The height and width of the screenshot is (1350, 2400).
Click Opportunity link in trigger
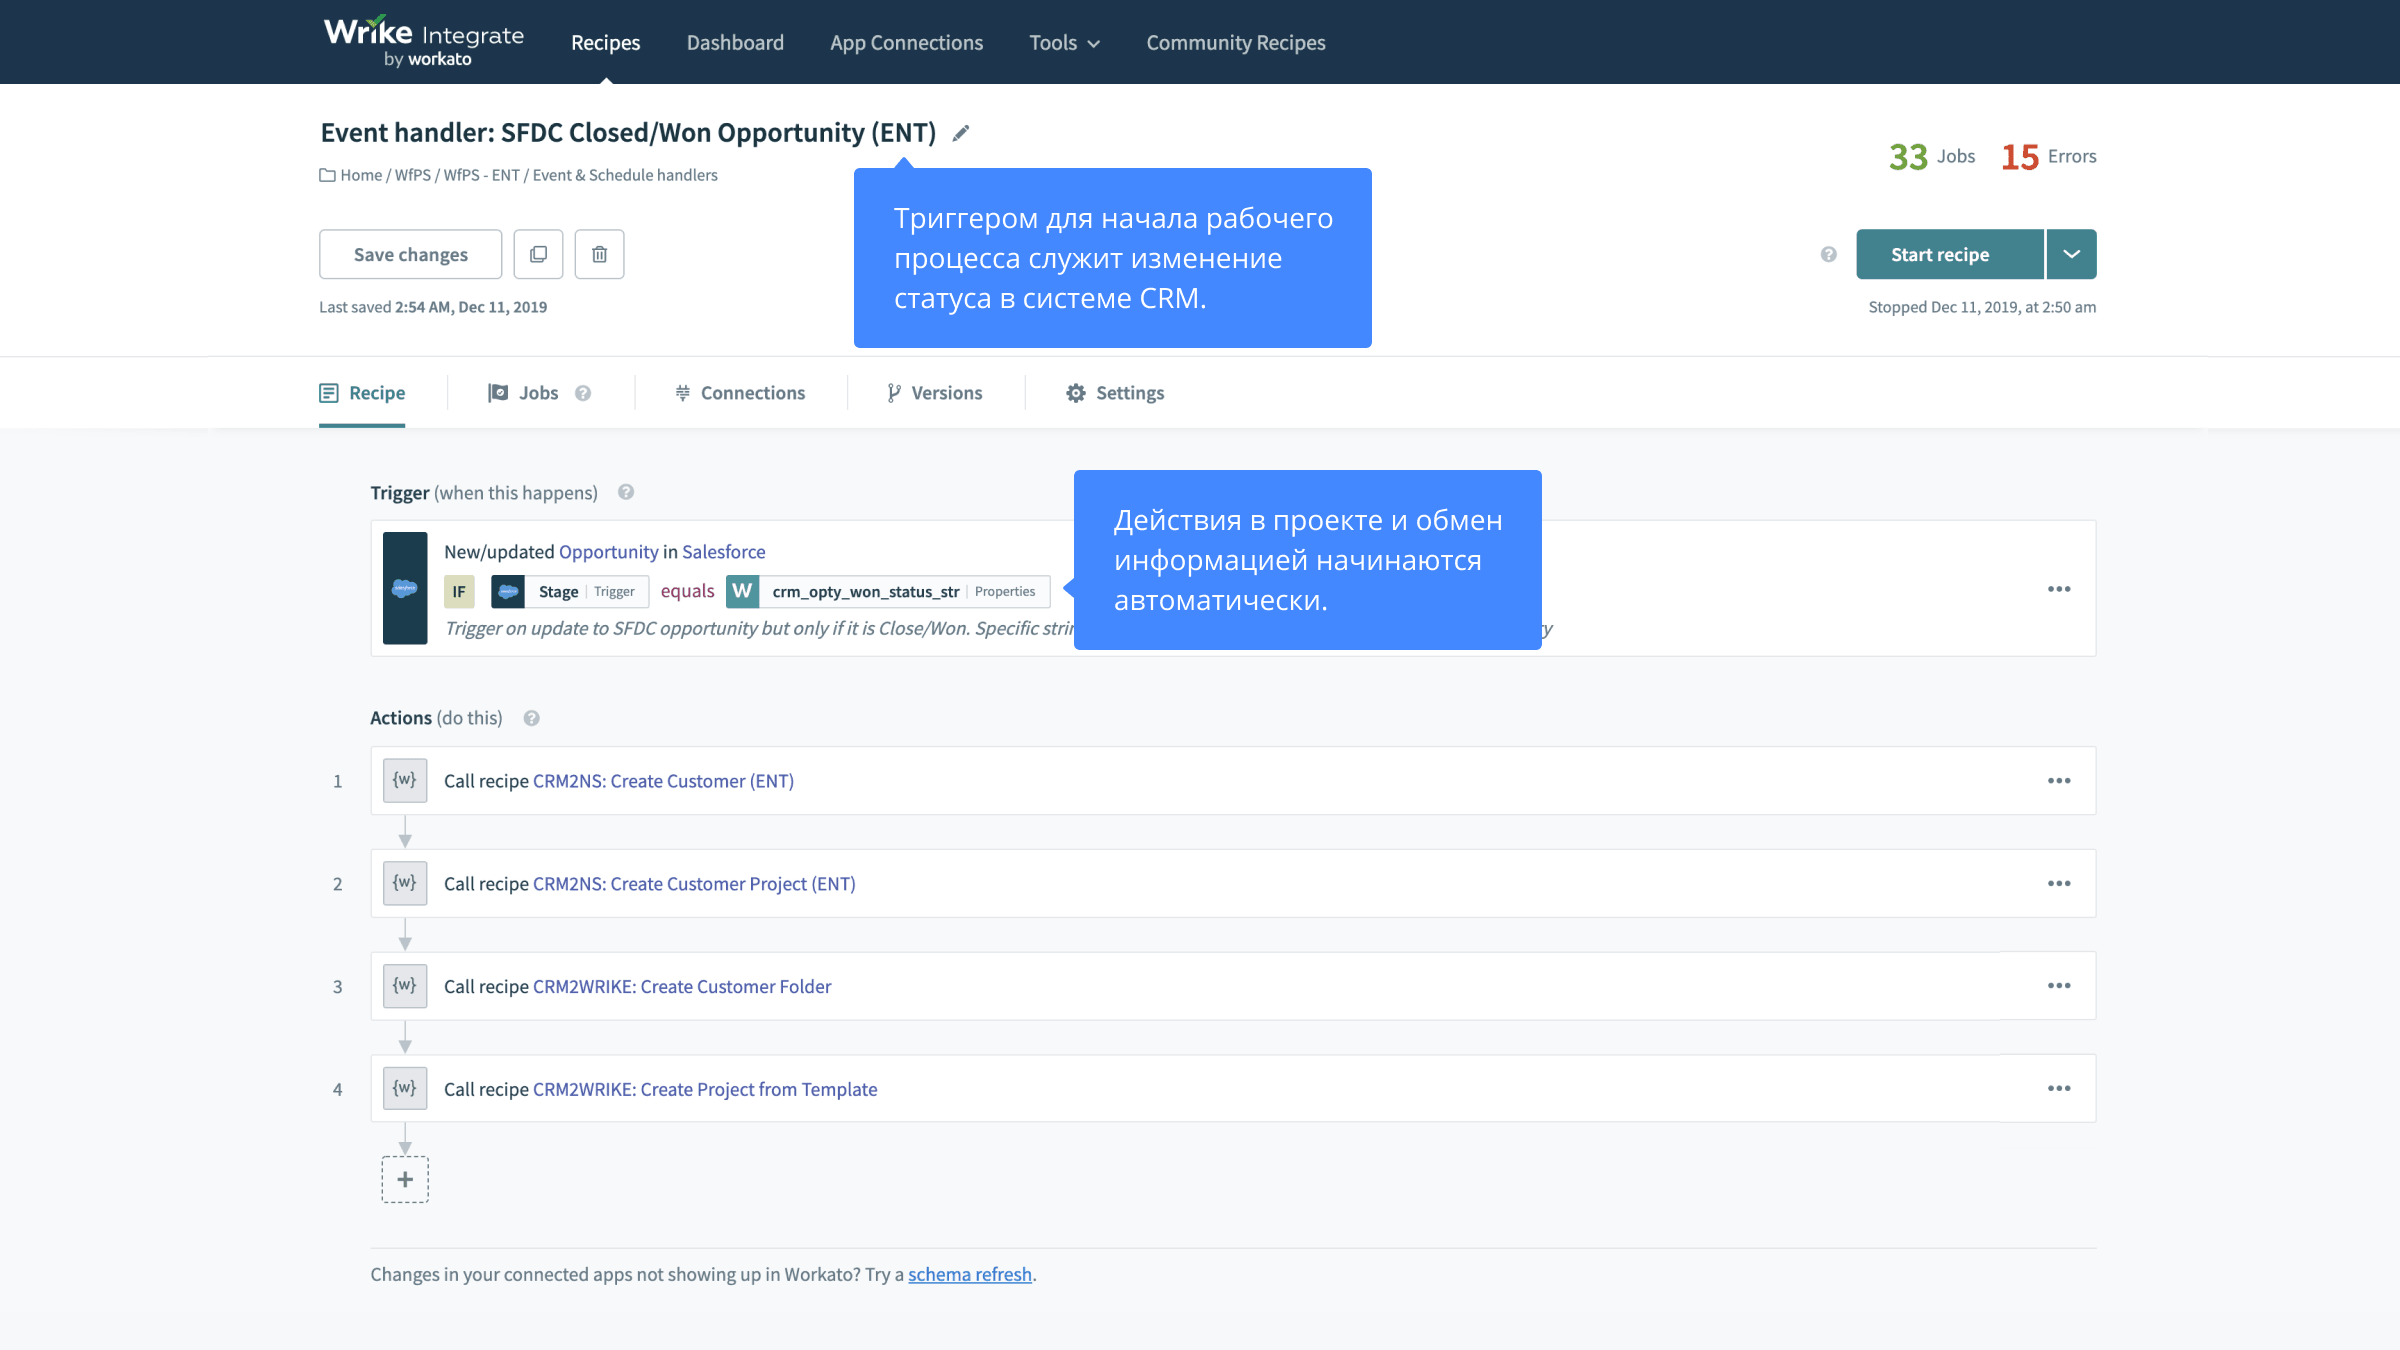point(608,552)
